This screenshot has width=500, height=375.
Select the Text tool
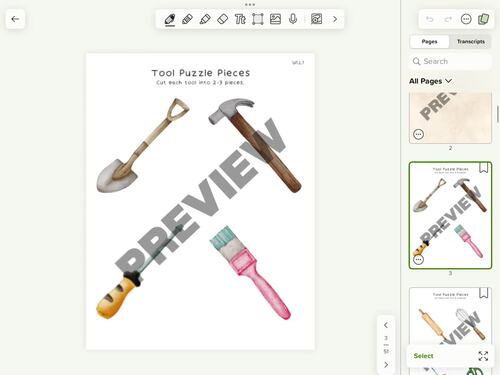(x=240, y=19)
